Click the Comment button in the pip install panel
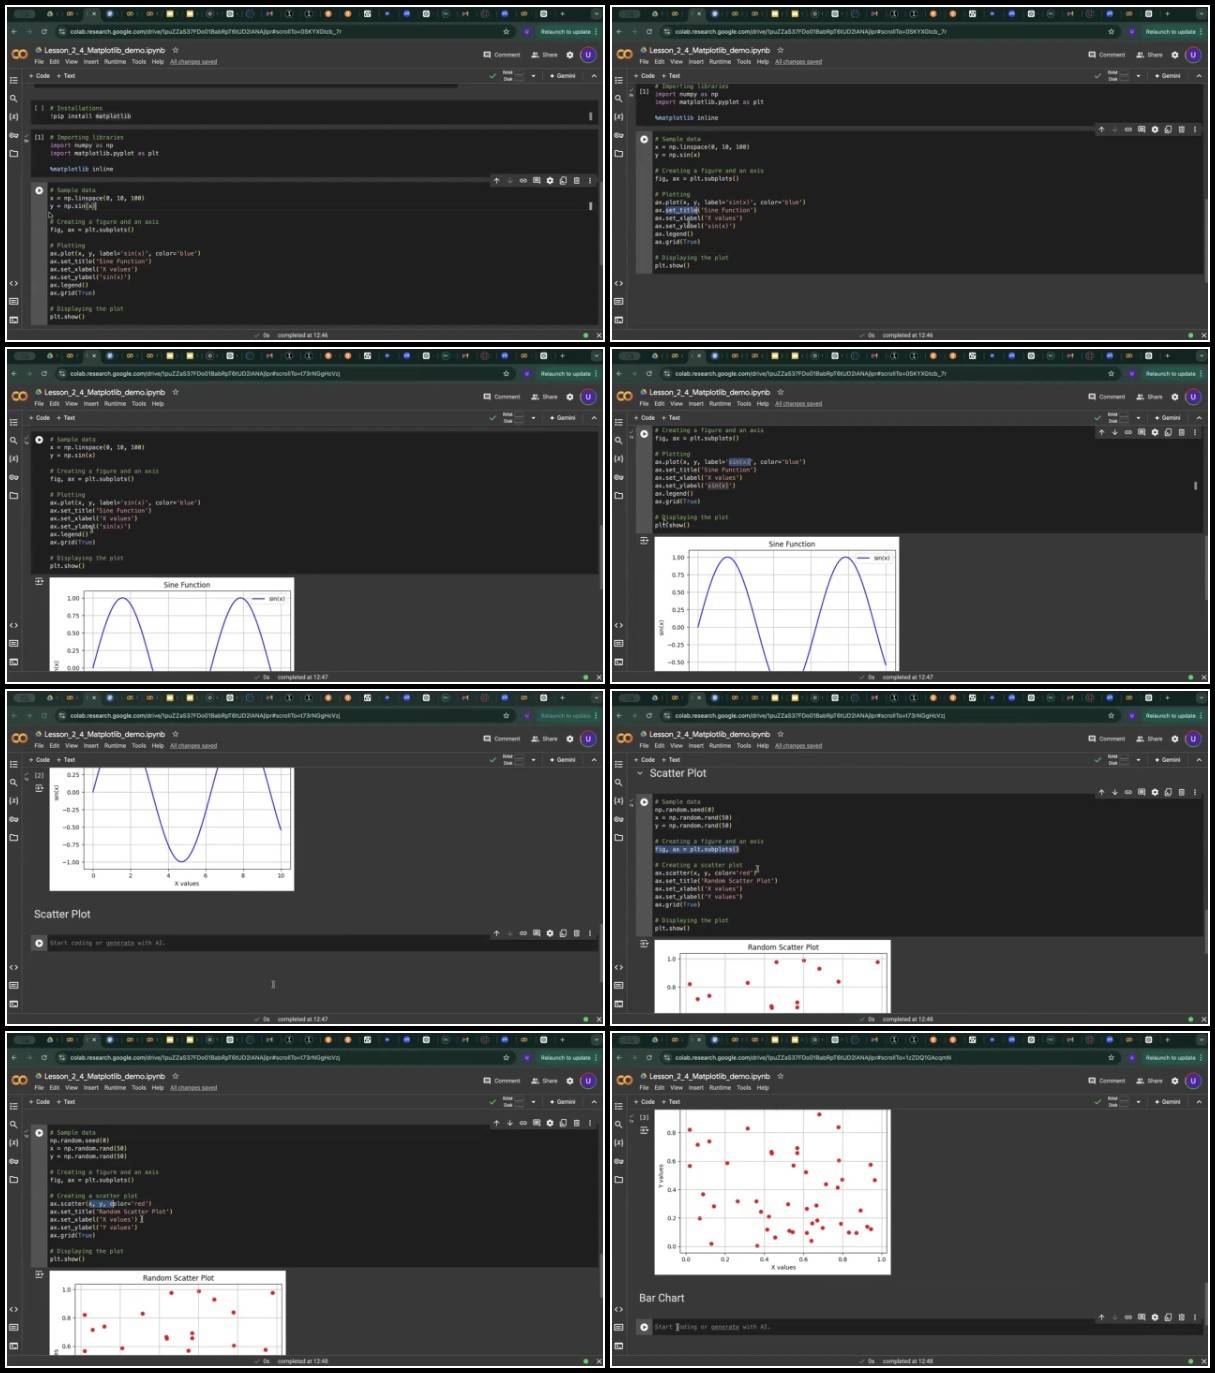Image resolution: width=1215 pixels, height=1373 pixels. click(x=502, y=55)
